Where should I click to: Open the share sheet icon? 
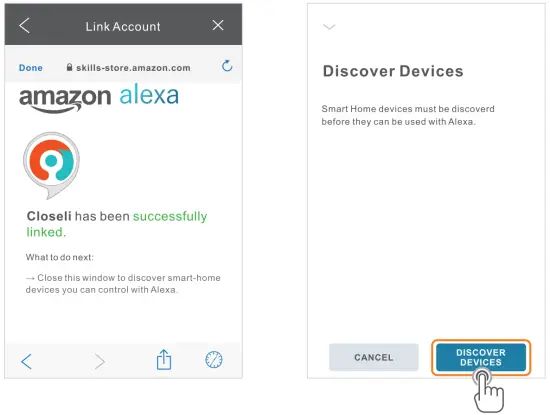pyautogui.click(x=164, y=360)
